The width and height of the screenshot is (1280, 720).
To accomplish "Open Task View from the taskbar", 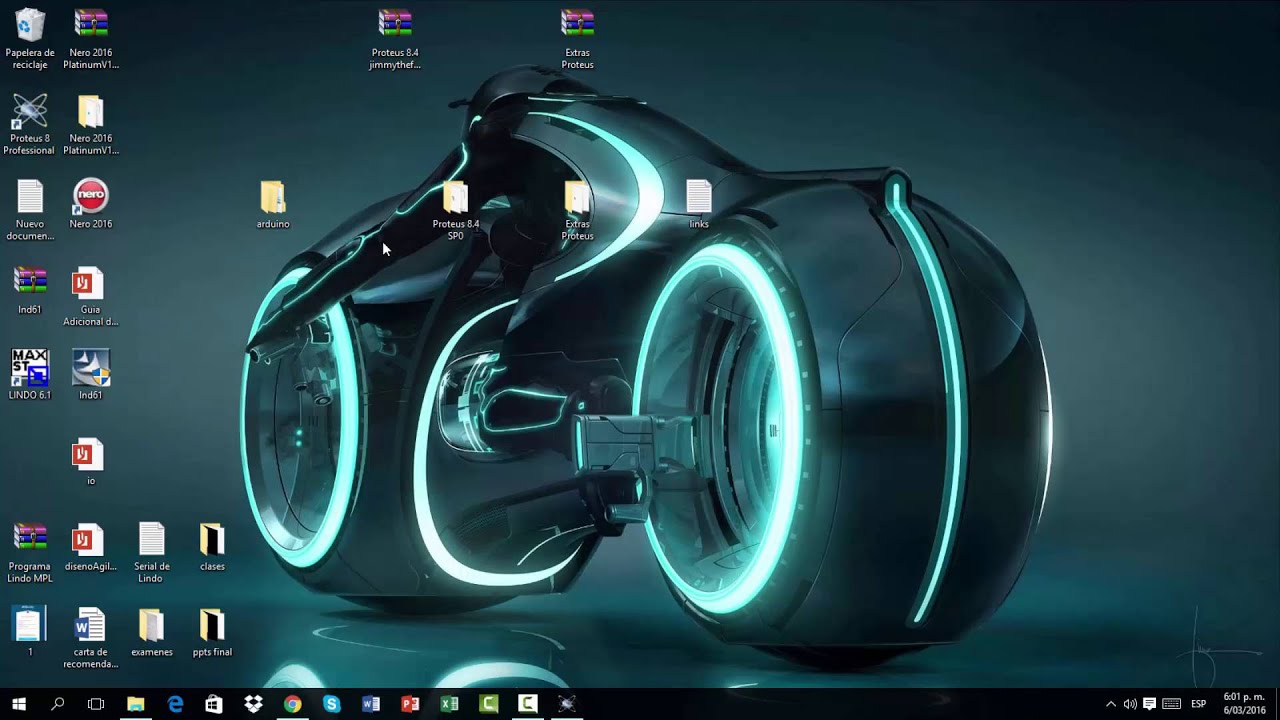I will point(96,704).
